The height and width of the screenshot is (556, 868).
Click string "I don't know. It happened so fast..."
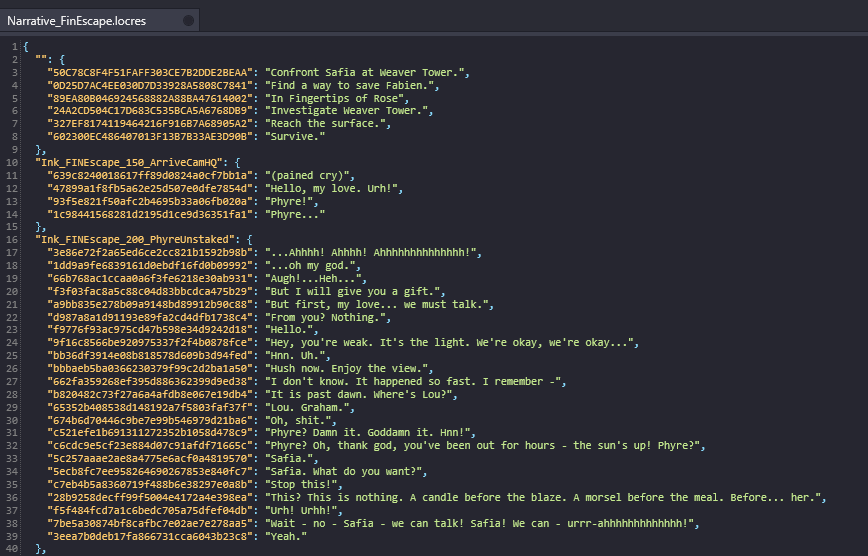coord(412,381)
